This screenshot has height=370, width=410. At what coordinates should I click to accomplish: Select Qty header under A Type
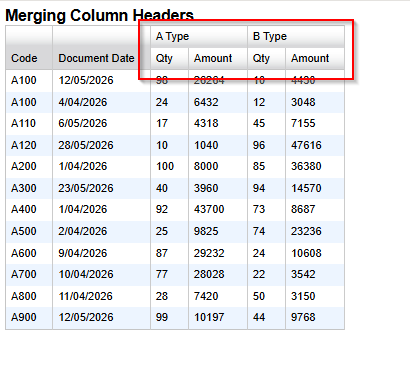(x=169, y=58)
